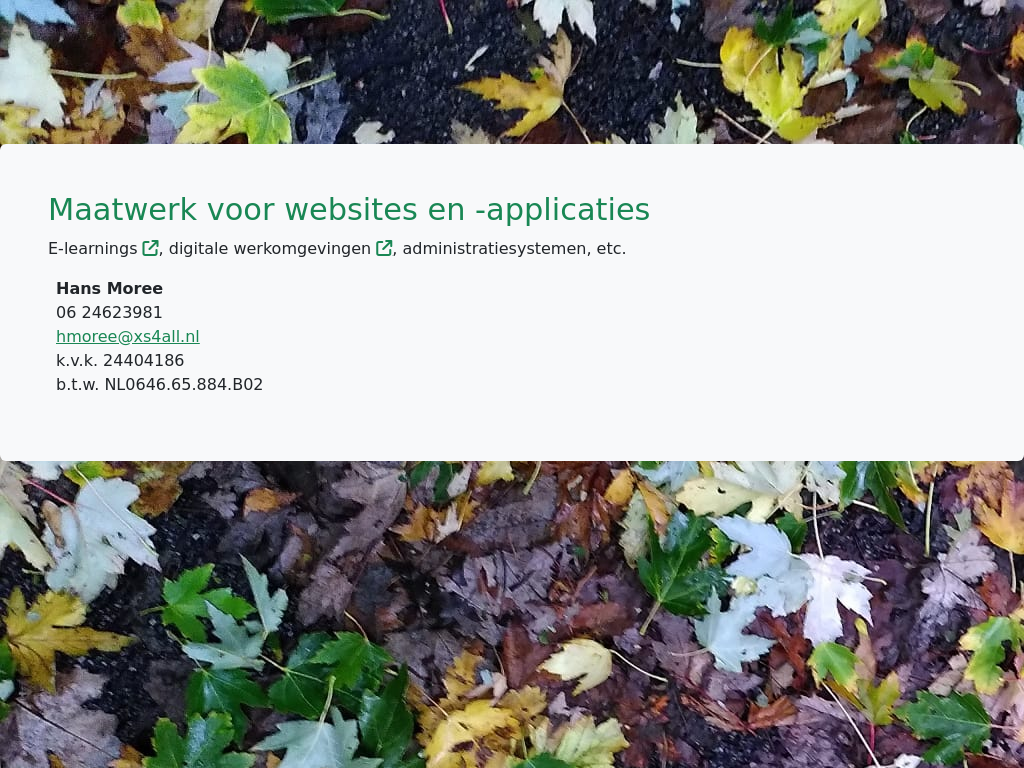Click the word websites in the heading
Screen dimensions: 1024x768
click(x=351, y=210)
